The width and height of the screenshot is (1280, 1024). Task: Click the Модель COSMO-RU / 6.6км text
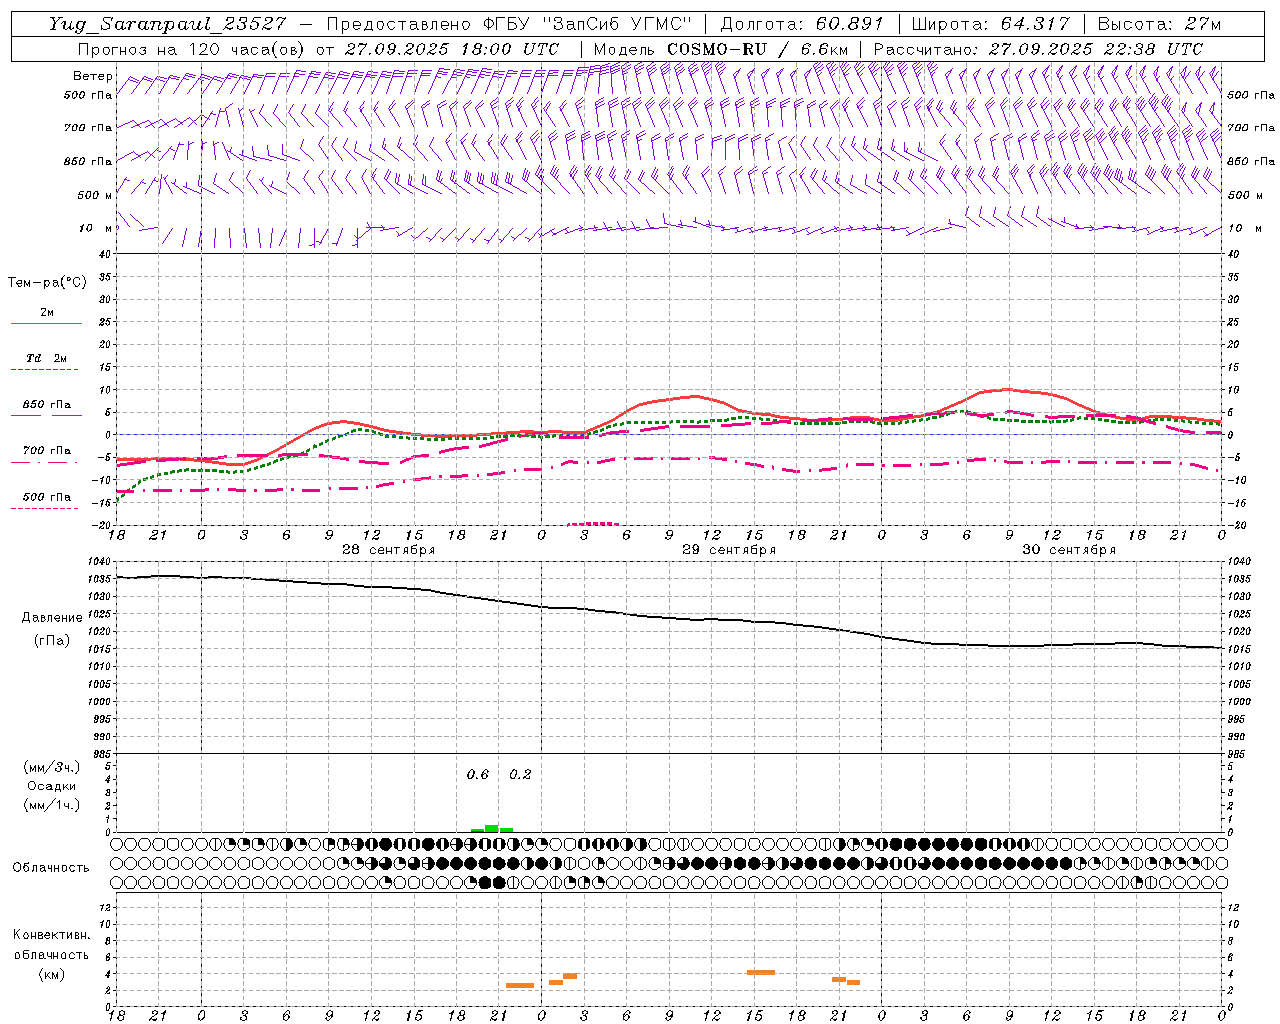point(721,49)
